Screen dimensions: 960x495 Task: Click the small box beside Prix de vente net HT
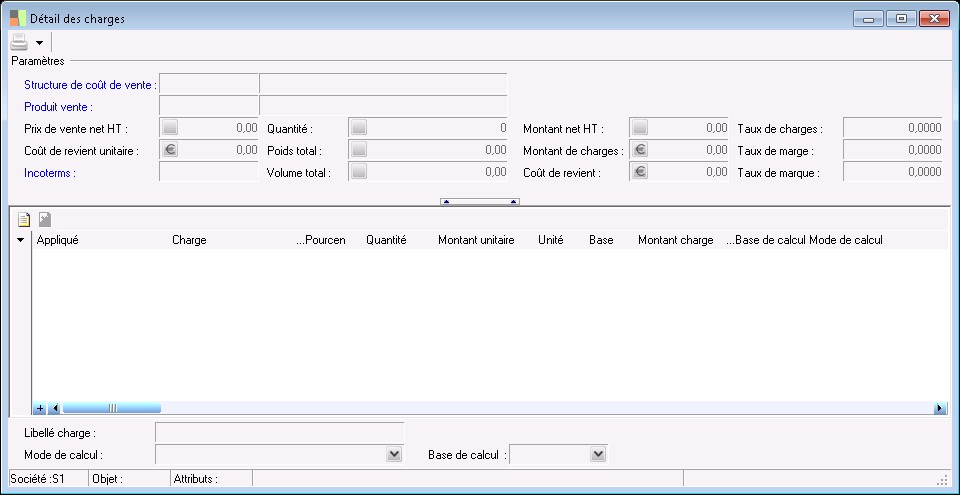point(170,128)
